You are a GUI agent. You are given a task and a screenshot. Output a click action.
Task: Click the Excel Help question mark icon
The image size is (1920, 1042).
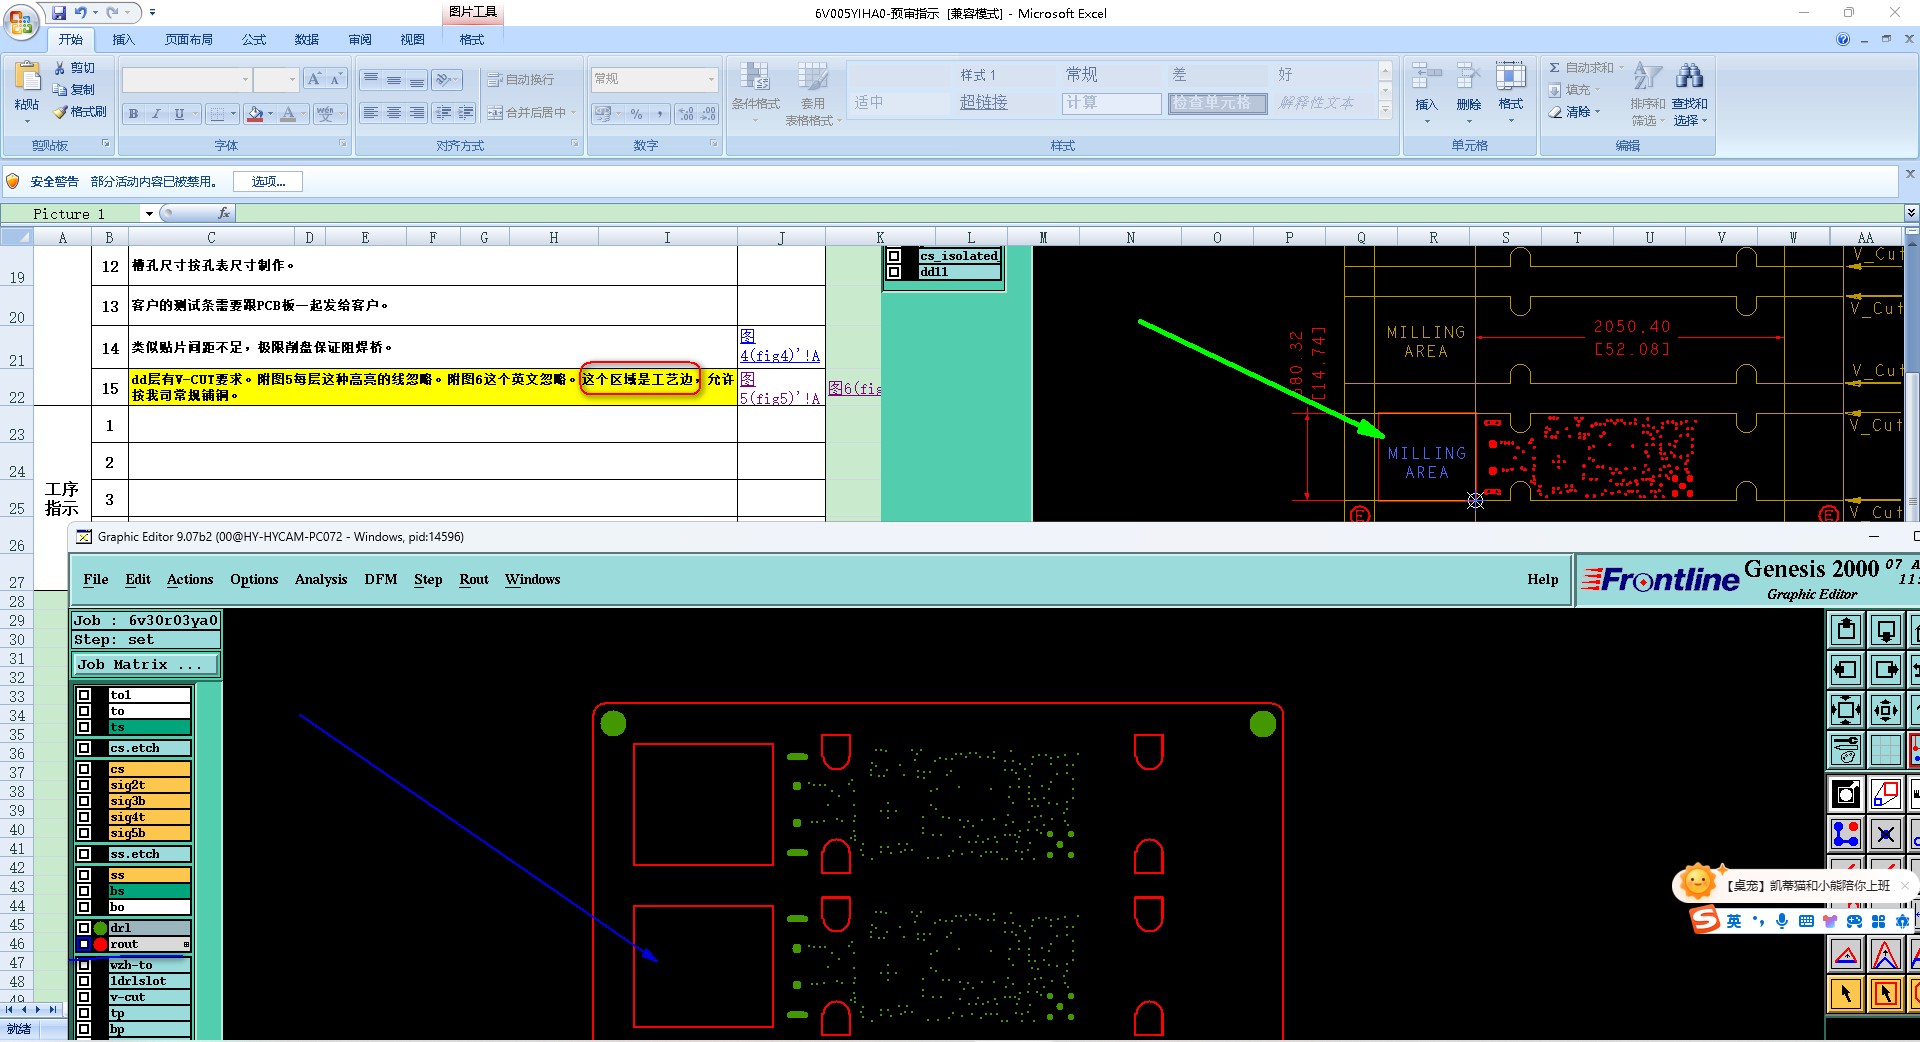tap(1843, 39)
